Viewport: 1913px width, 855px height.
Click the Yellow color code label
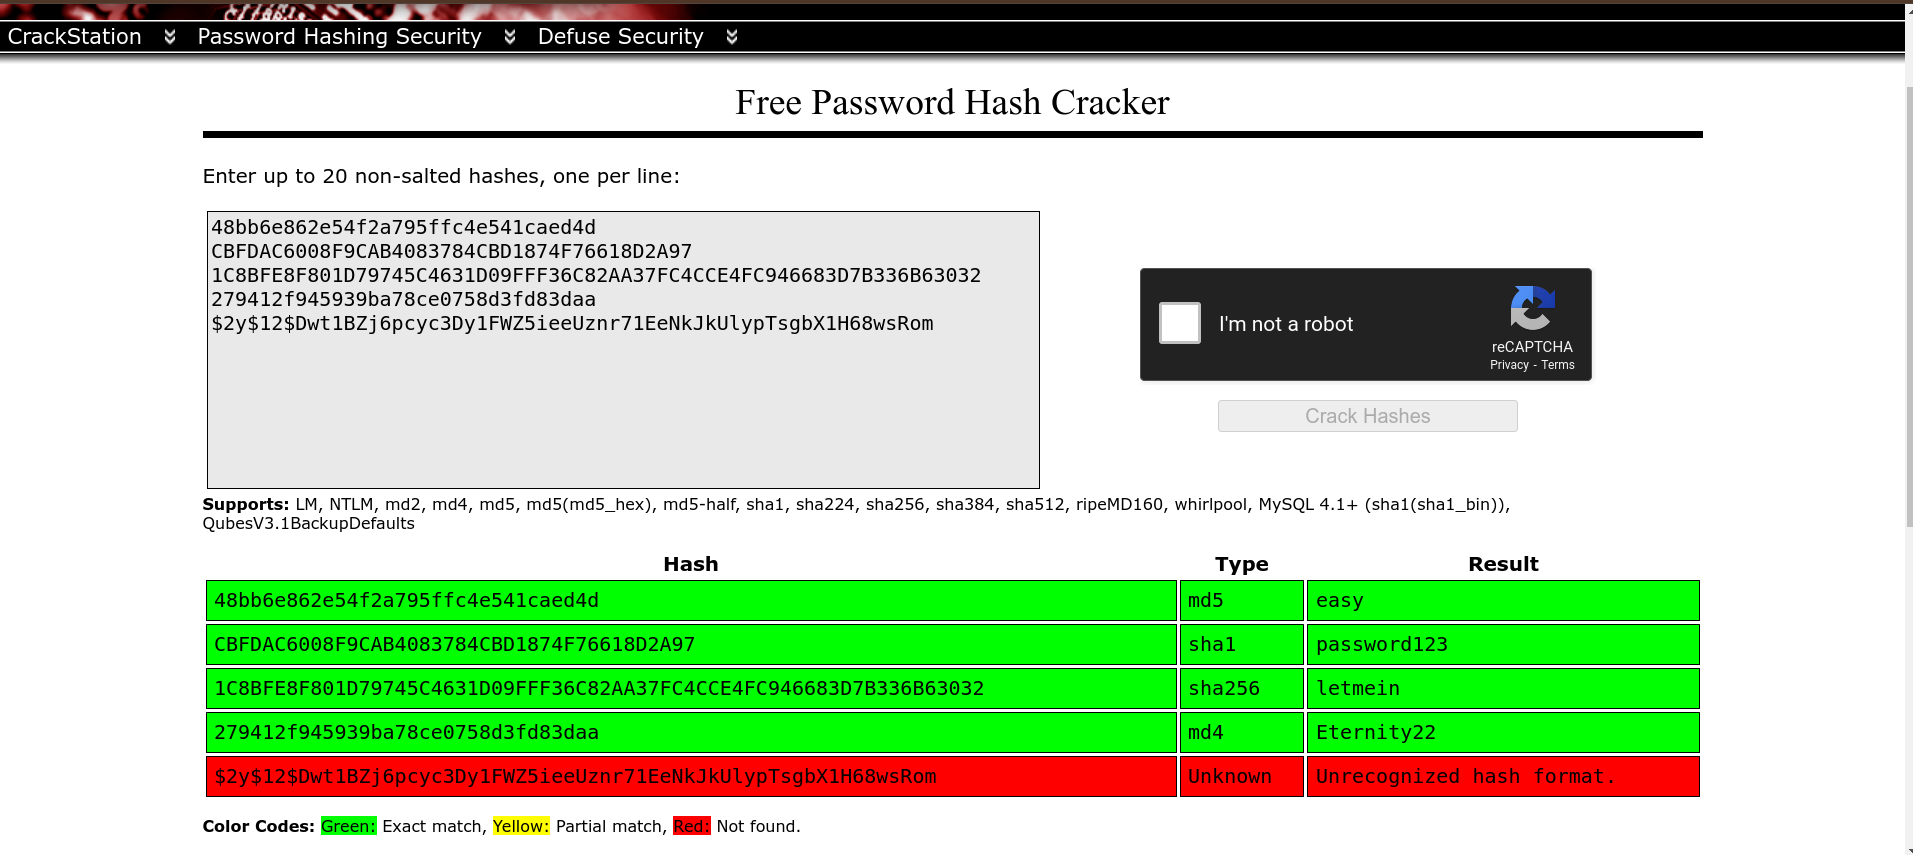(521, 826)
